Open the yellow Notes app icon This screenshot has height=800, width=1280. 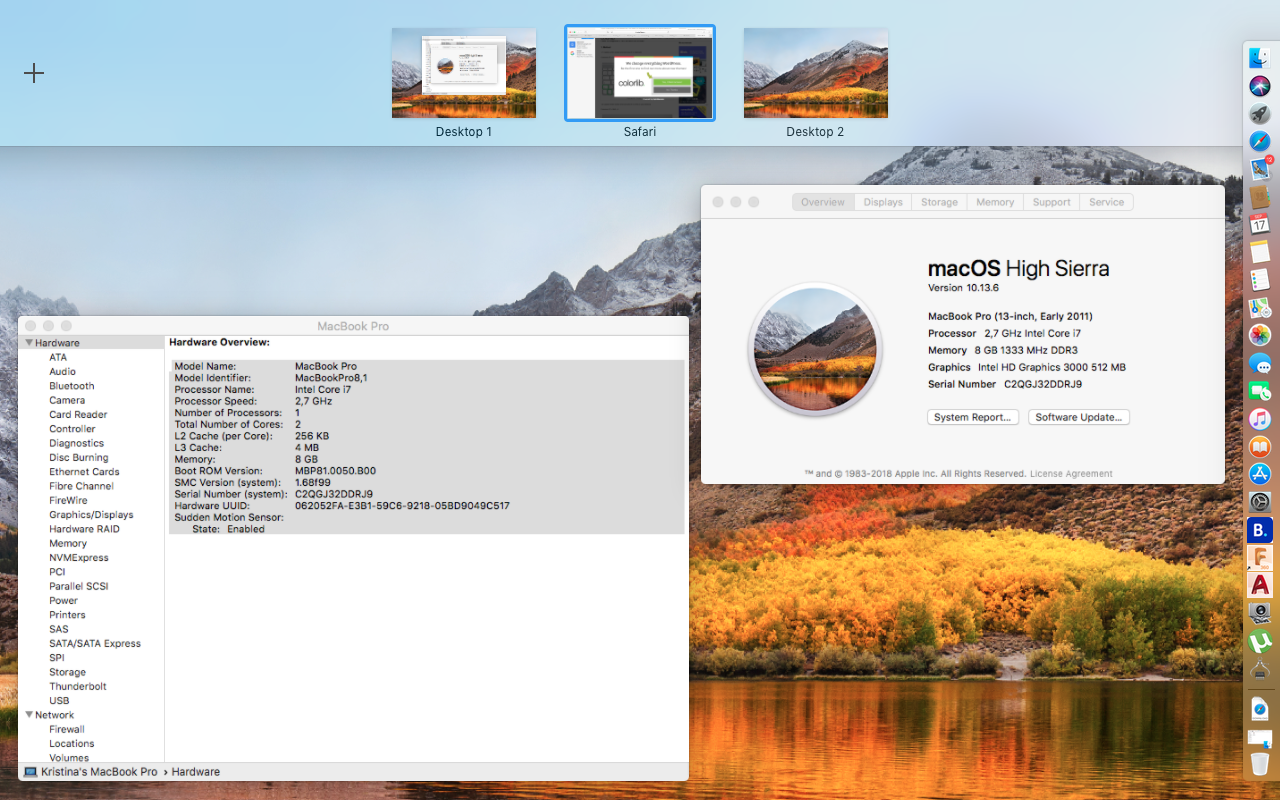[x=1260, y=252]
